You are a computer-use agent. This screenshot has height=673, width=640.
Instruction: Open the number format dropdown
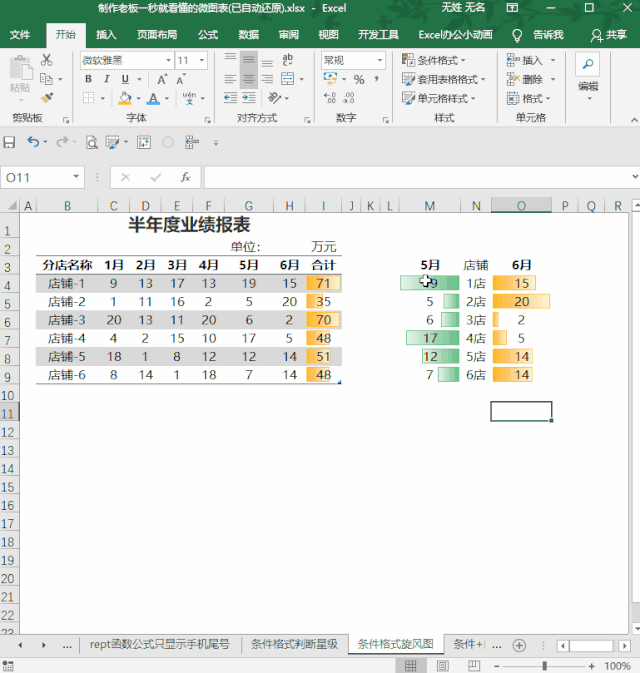pos(380,61)
